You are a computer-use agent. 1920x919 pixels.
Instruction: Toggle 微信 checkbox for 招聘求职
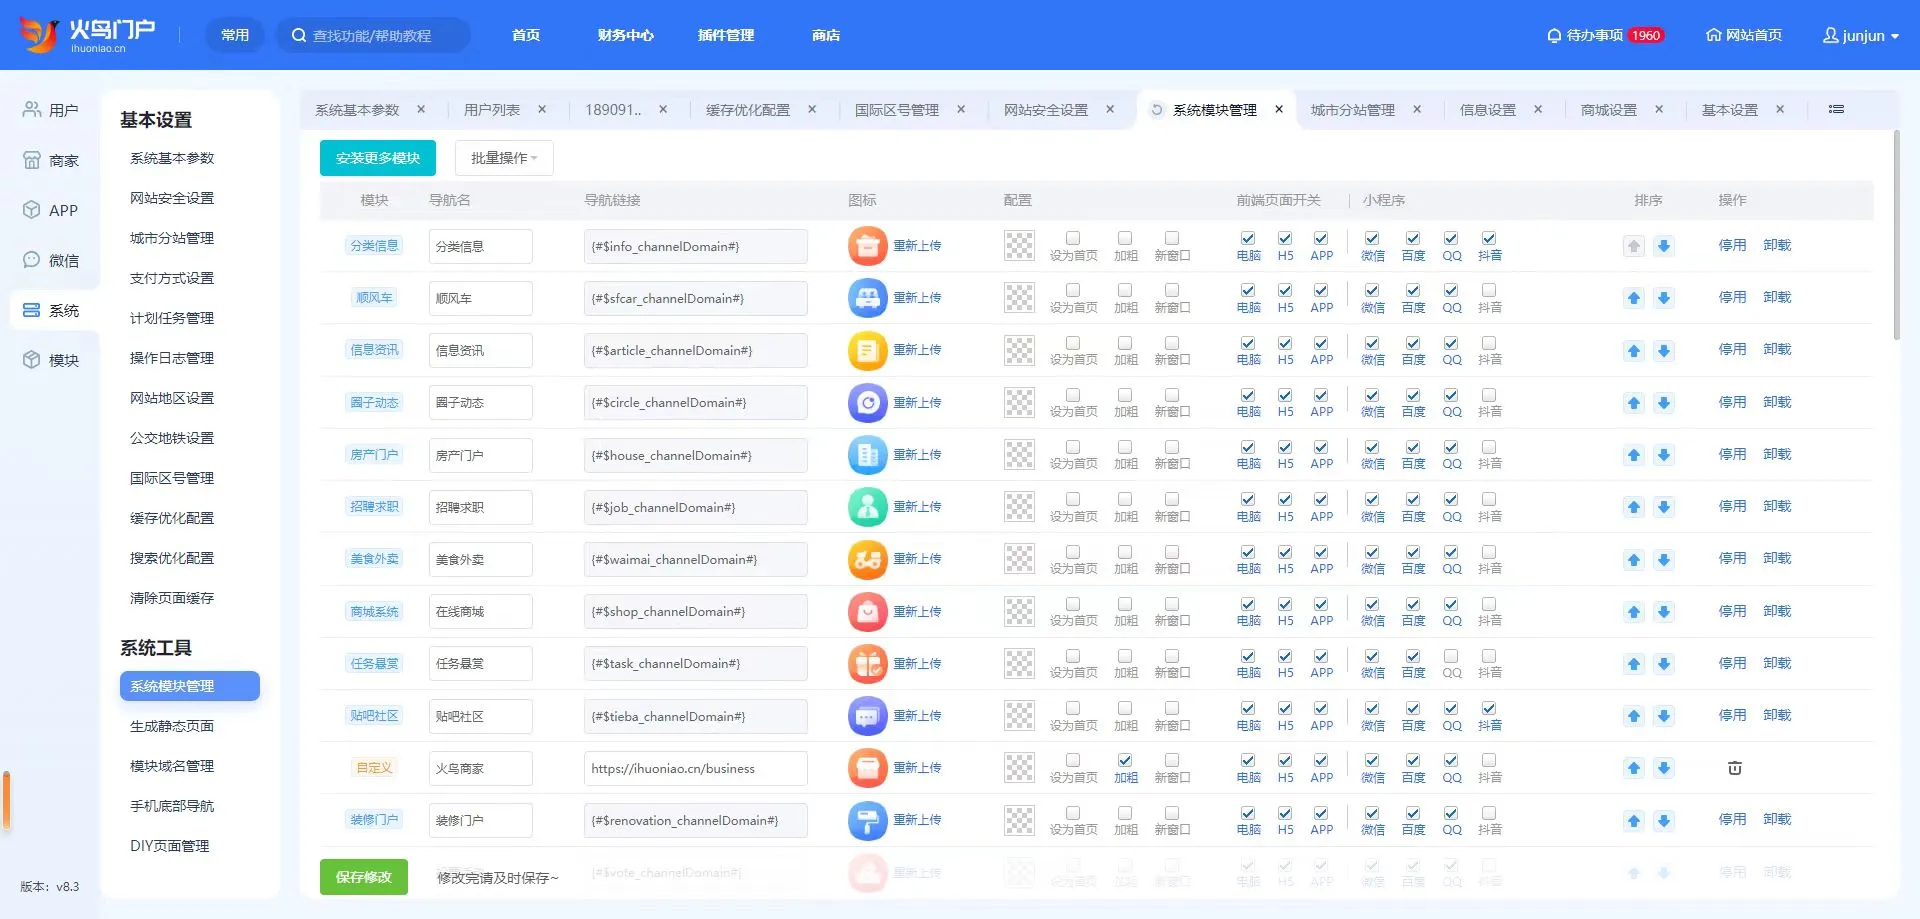[1372, 499]
